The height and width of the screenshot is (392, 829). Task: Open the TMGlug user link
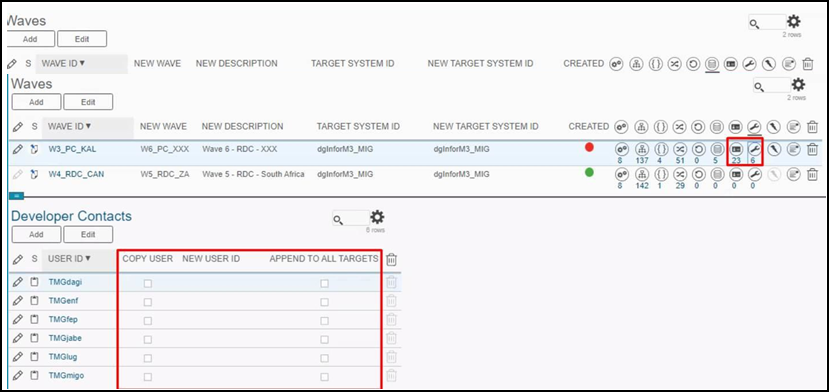coord(62,357)
